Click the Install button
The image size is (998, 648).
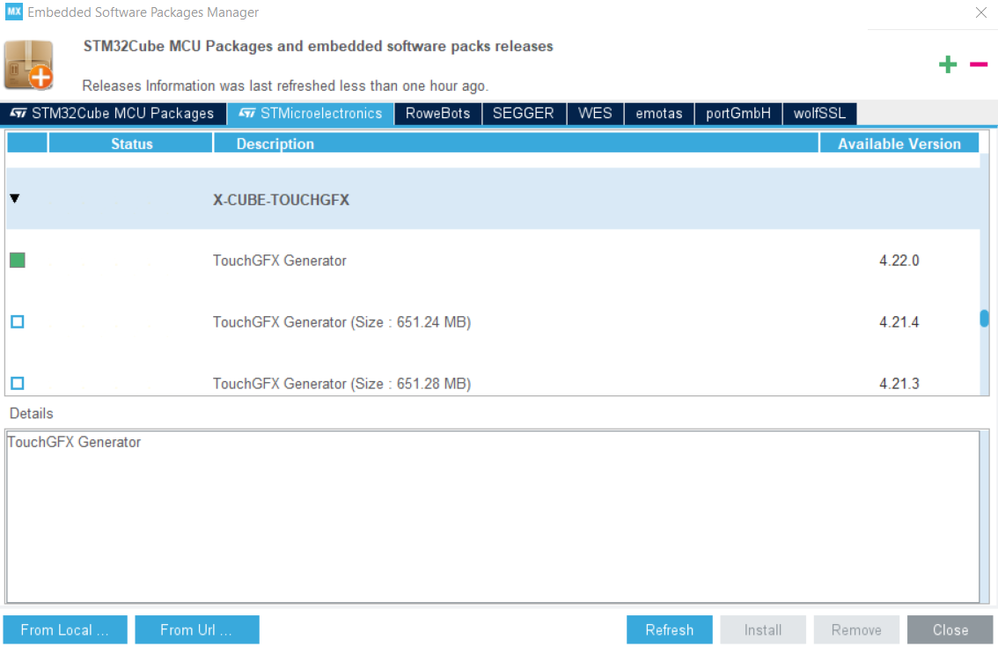[x=763, y=630]
